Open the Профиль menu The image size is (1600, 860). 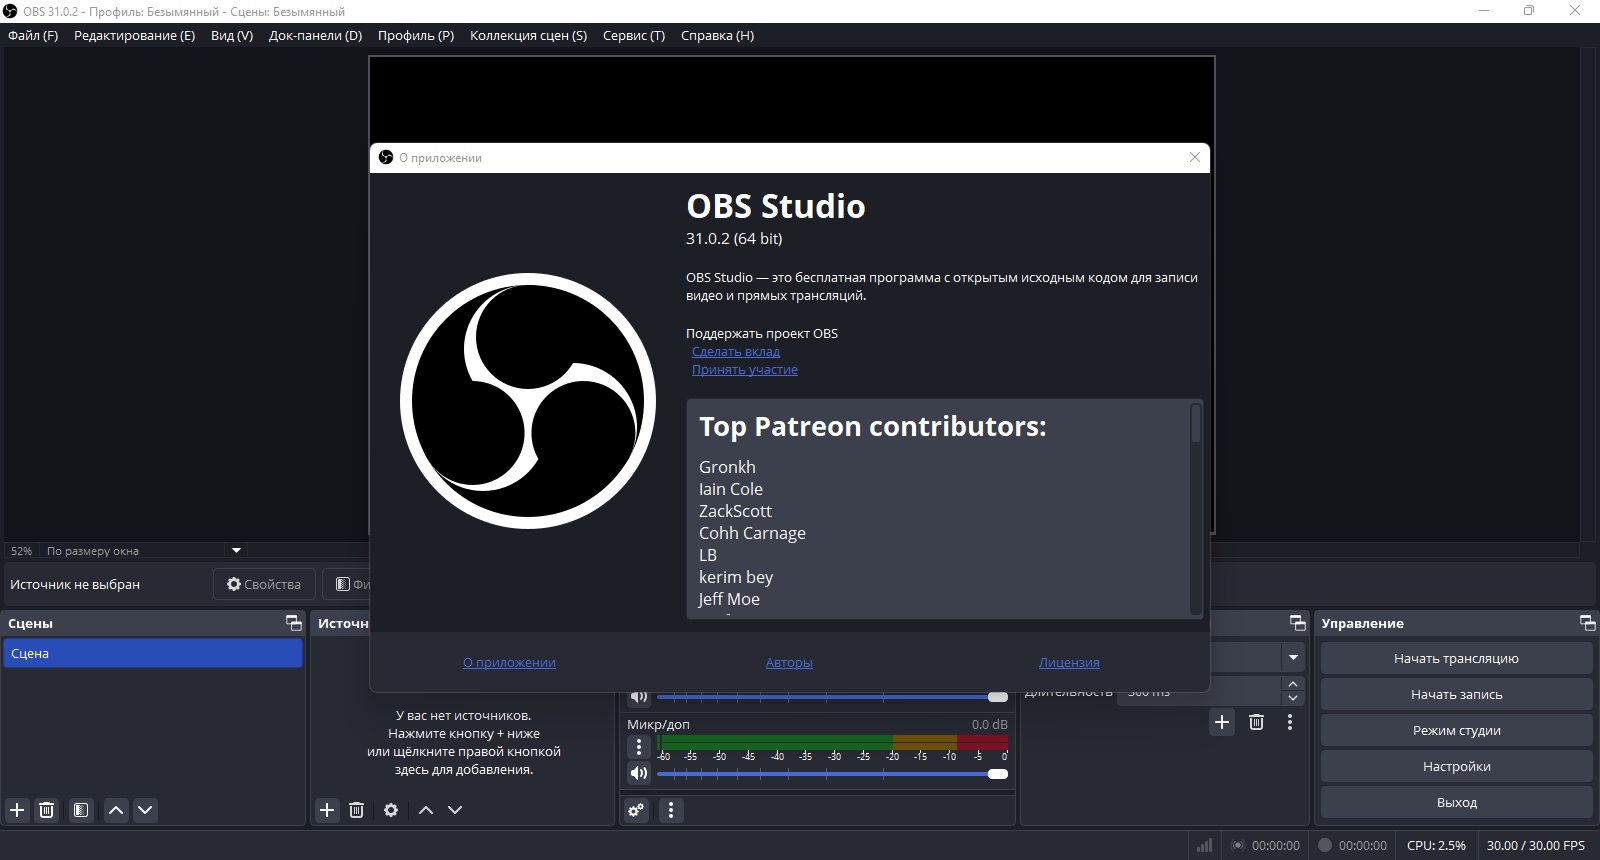tap(416, 35)
